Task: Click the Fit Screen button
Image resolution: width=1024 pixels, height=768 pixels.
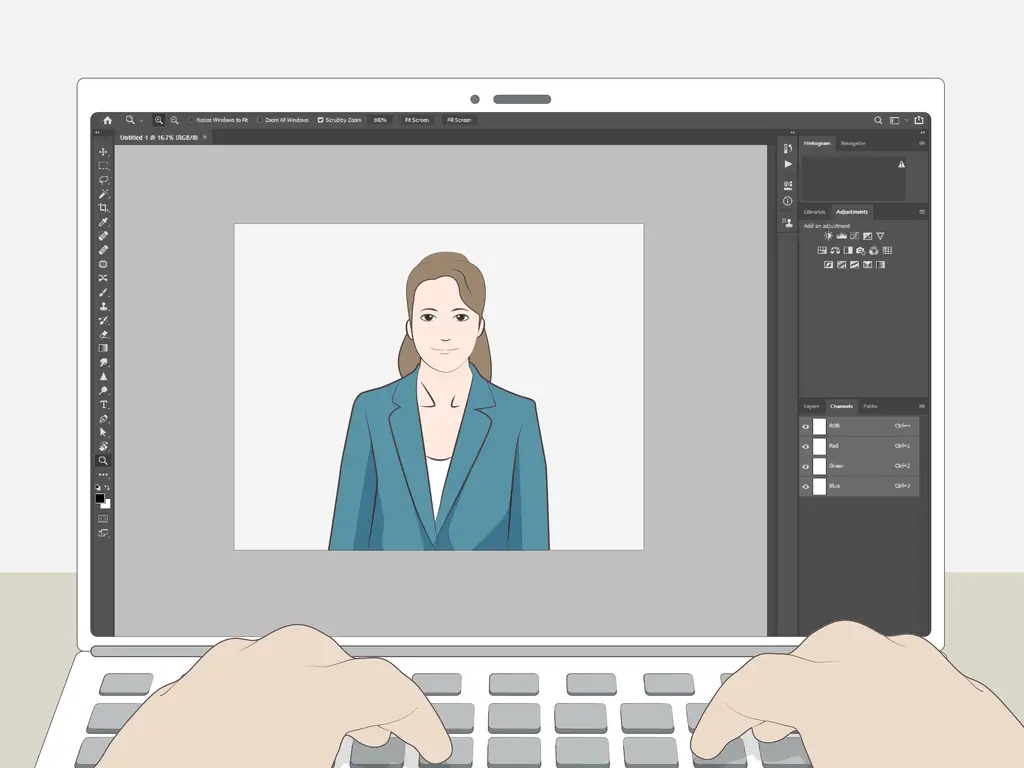Action: point(416,120)
